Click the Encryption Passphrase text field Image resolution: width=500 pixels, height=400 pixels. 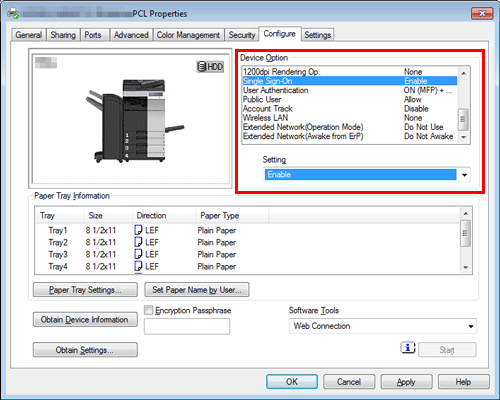pyautogui.click(x=187, y=326)
